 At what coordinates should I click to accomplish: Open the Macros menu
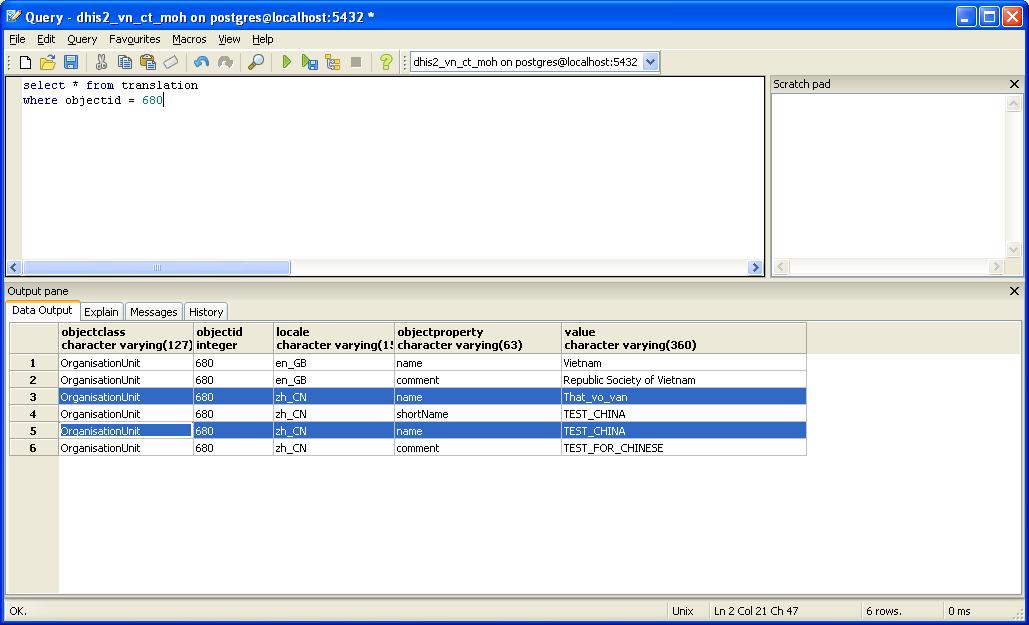[x=189, y=39]
